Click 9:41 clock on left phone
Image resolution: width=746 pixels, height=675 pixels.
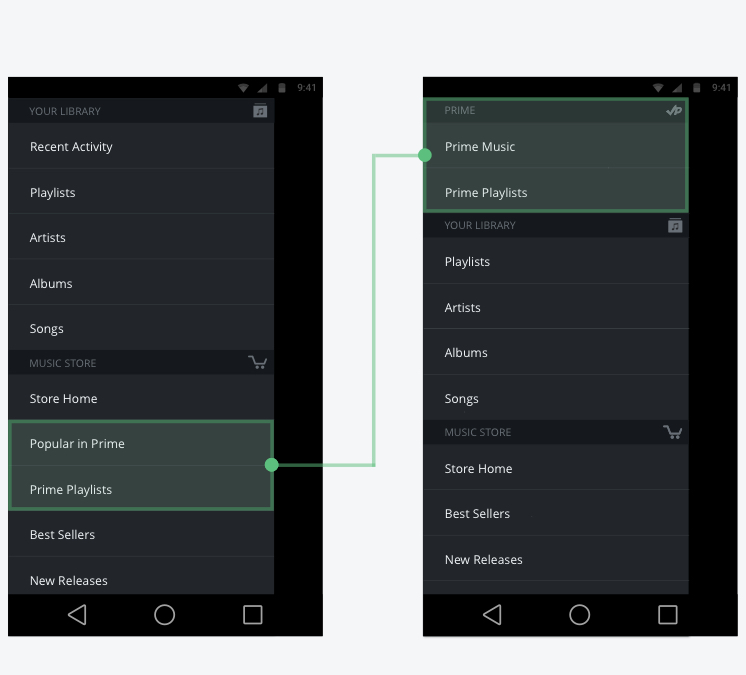pyautogui.click(x=306, y=88)
